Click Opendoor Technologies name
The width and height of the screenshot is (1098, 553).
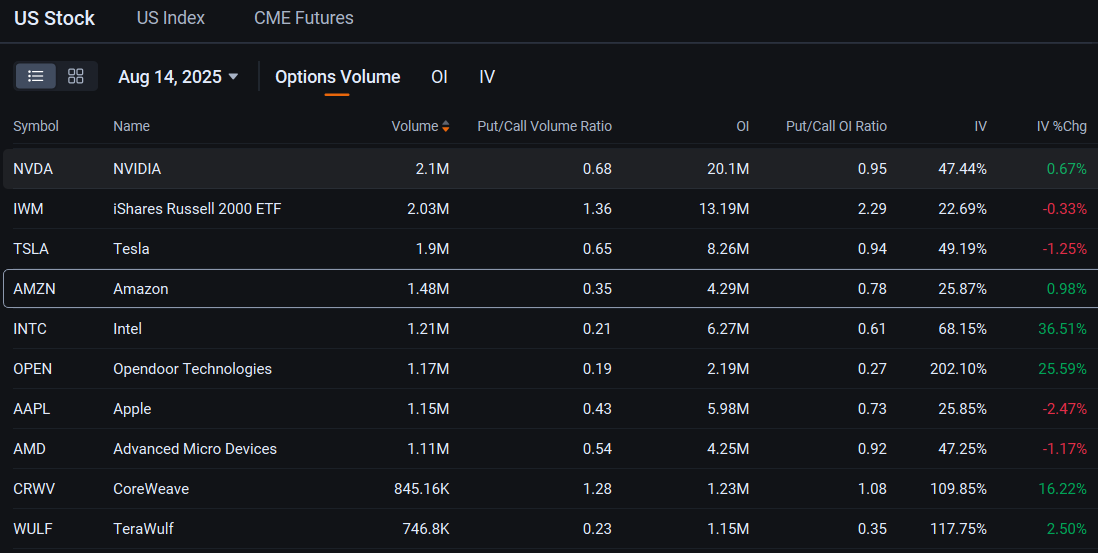193,368
